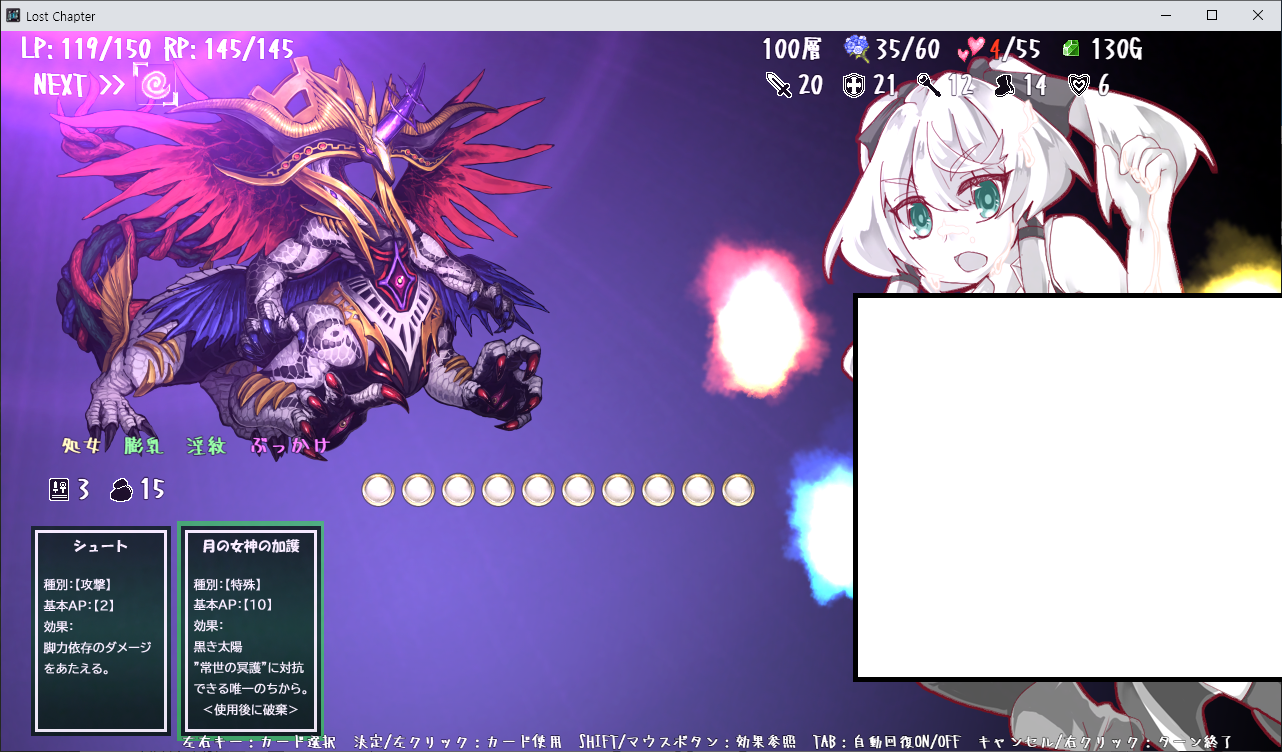Click the heart shield stat icon

point(1079,86)
